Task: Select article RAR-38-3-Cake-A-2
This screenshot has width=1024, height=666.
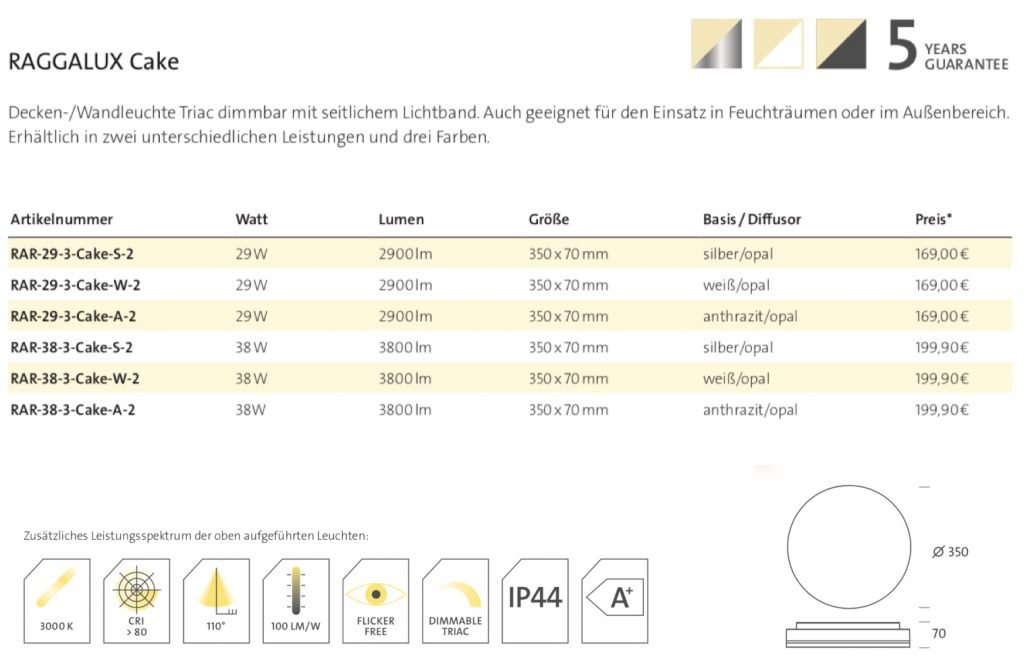Action: click(72, 410)
